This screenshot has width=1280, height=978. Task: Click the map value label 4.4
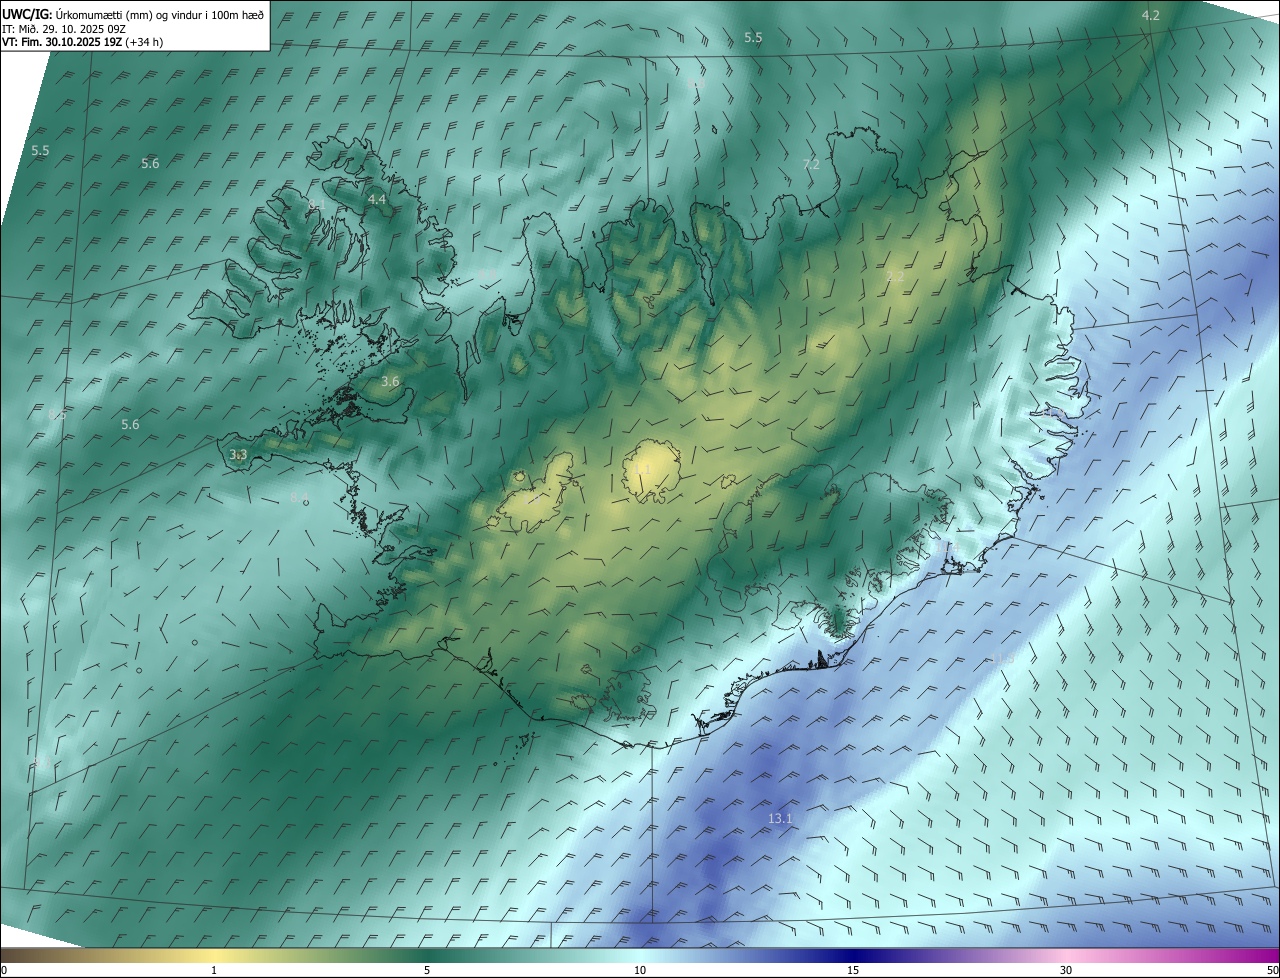(377, 200)
